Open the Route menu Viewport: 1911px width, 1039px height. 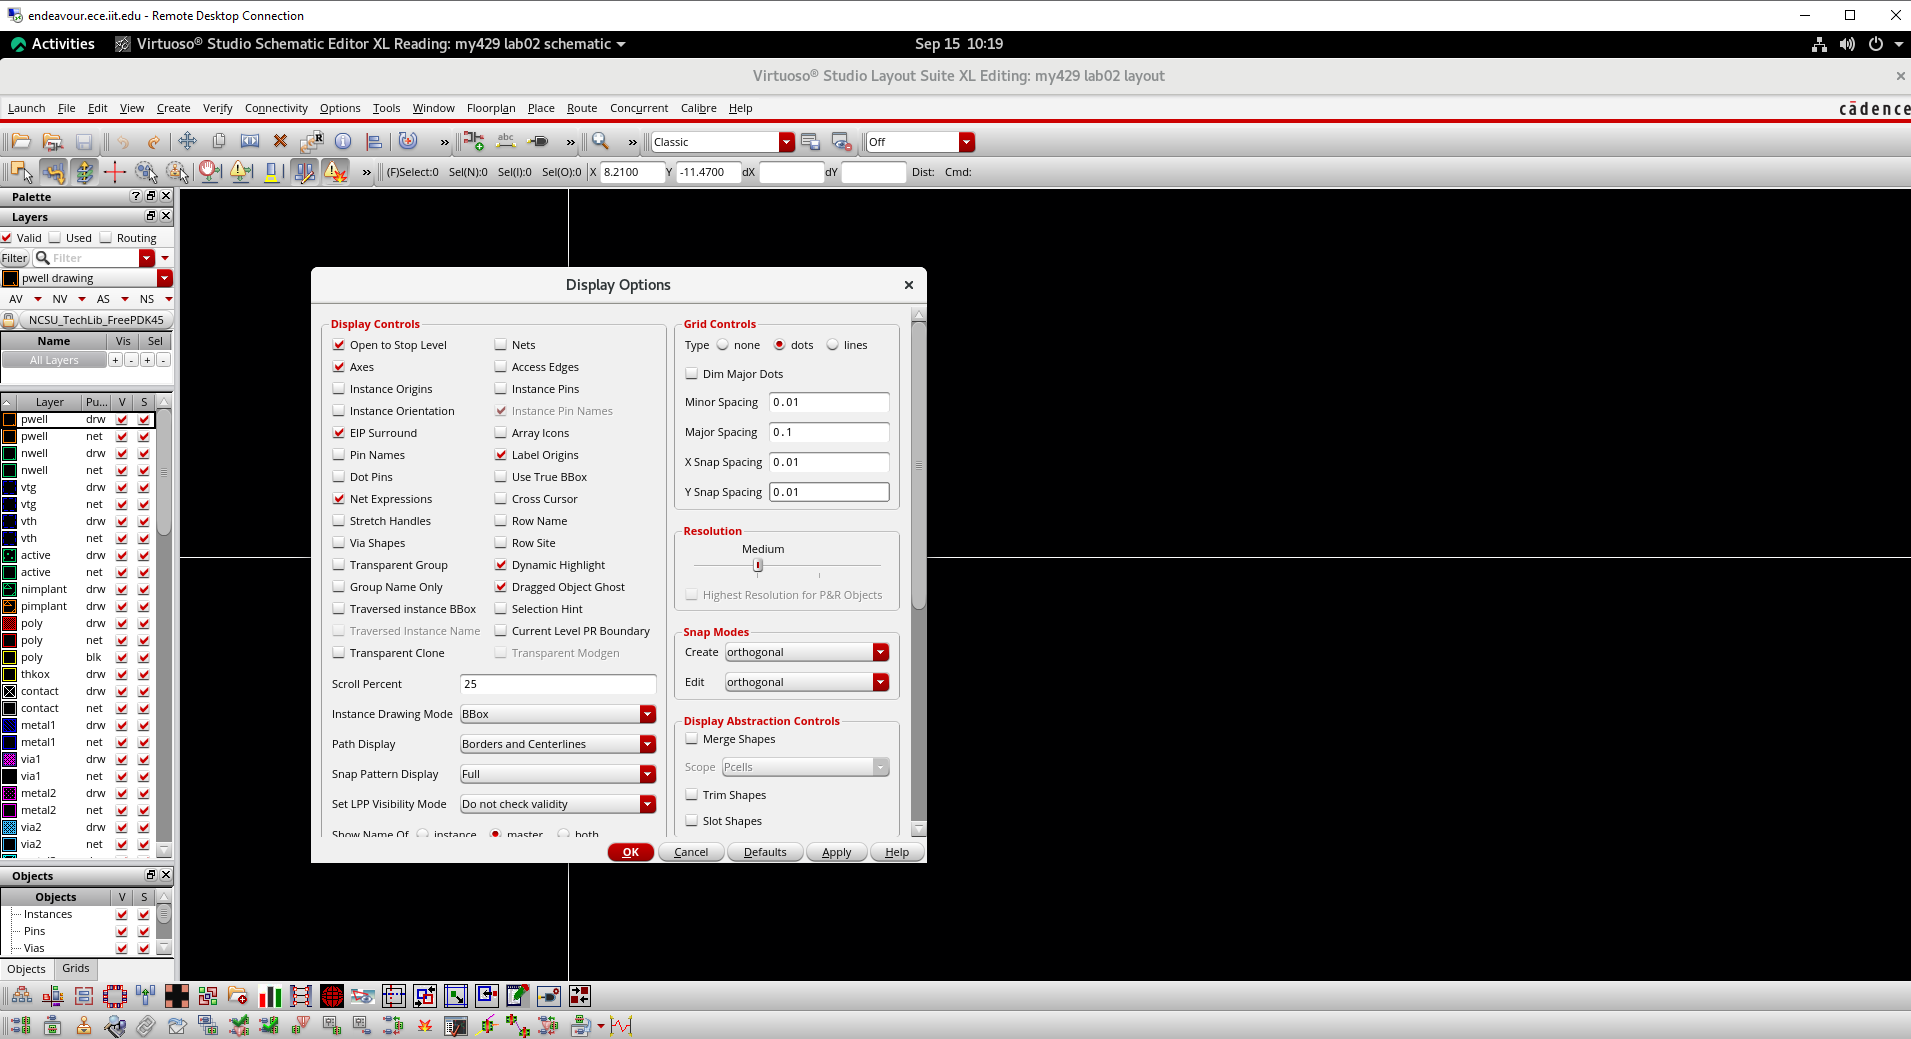(x=582, y=108)
